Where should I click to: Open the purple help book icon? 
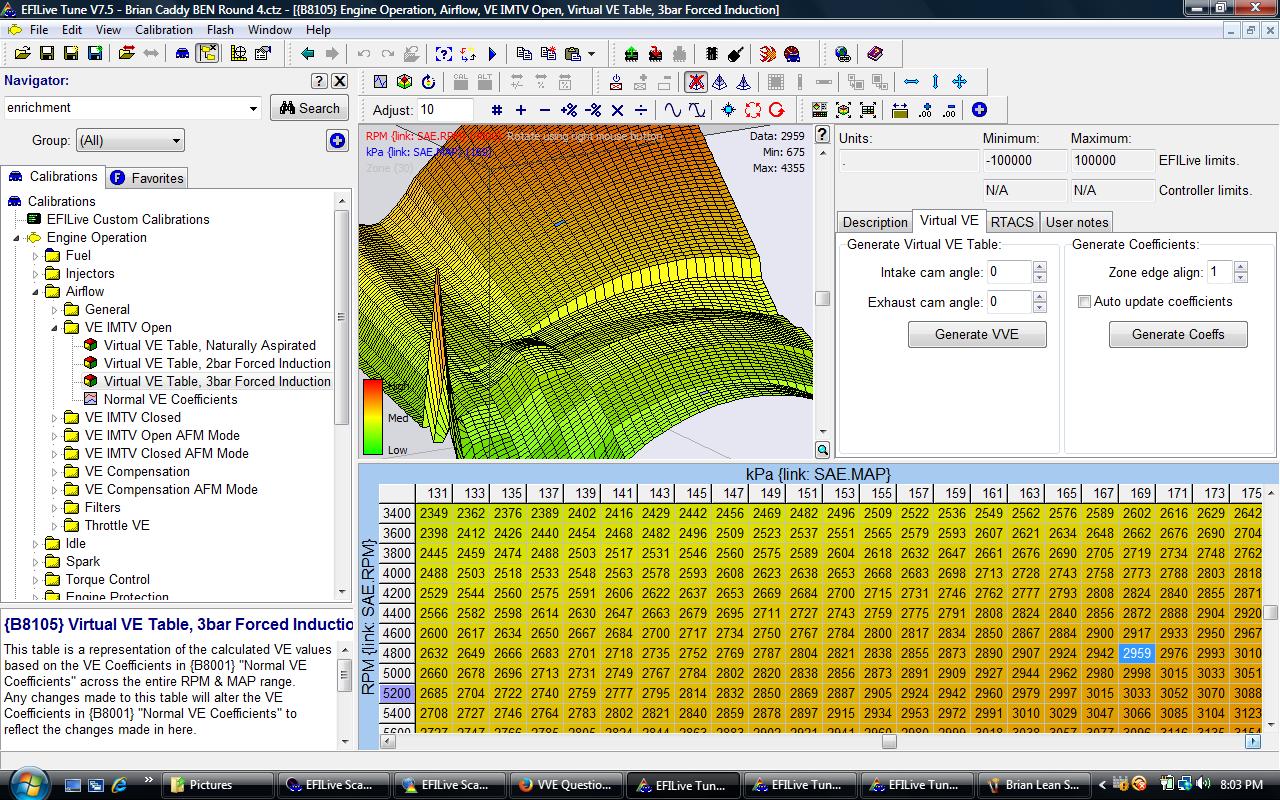(x=874, y=54)
